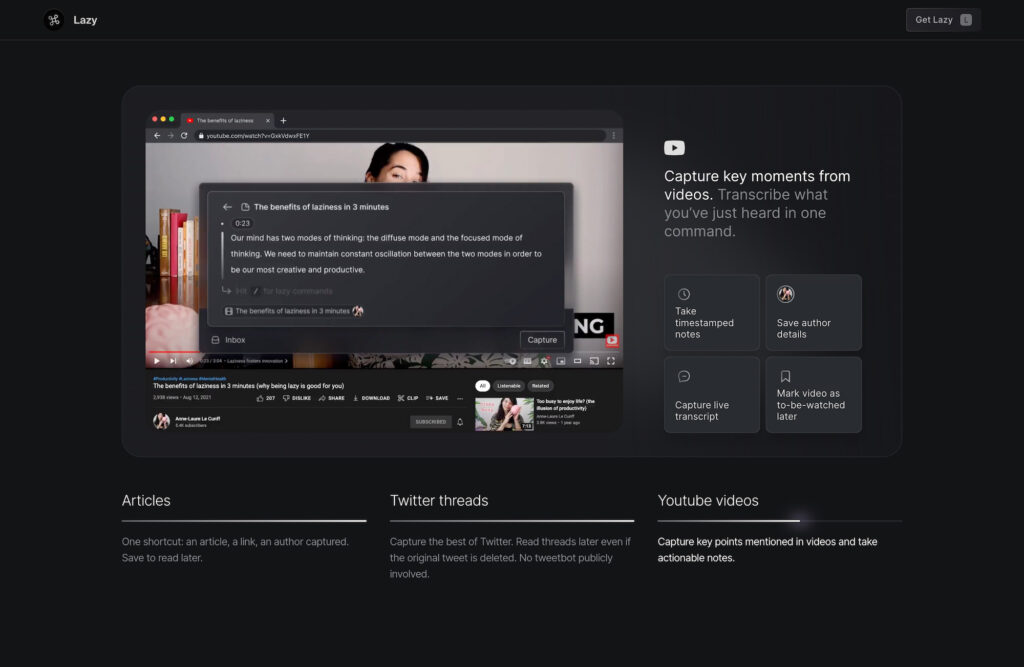The image size is (1024, 667).
Task: Open the video player settings gear
Action: 544,361
